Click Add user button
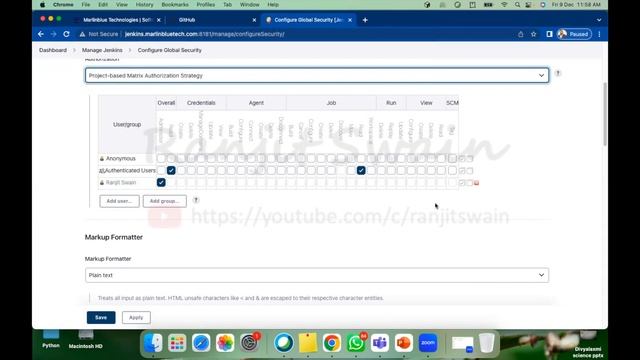Viewport: 640px width, 360px height. (119, 201)
